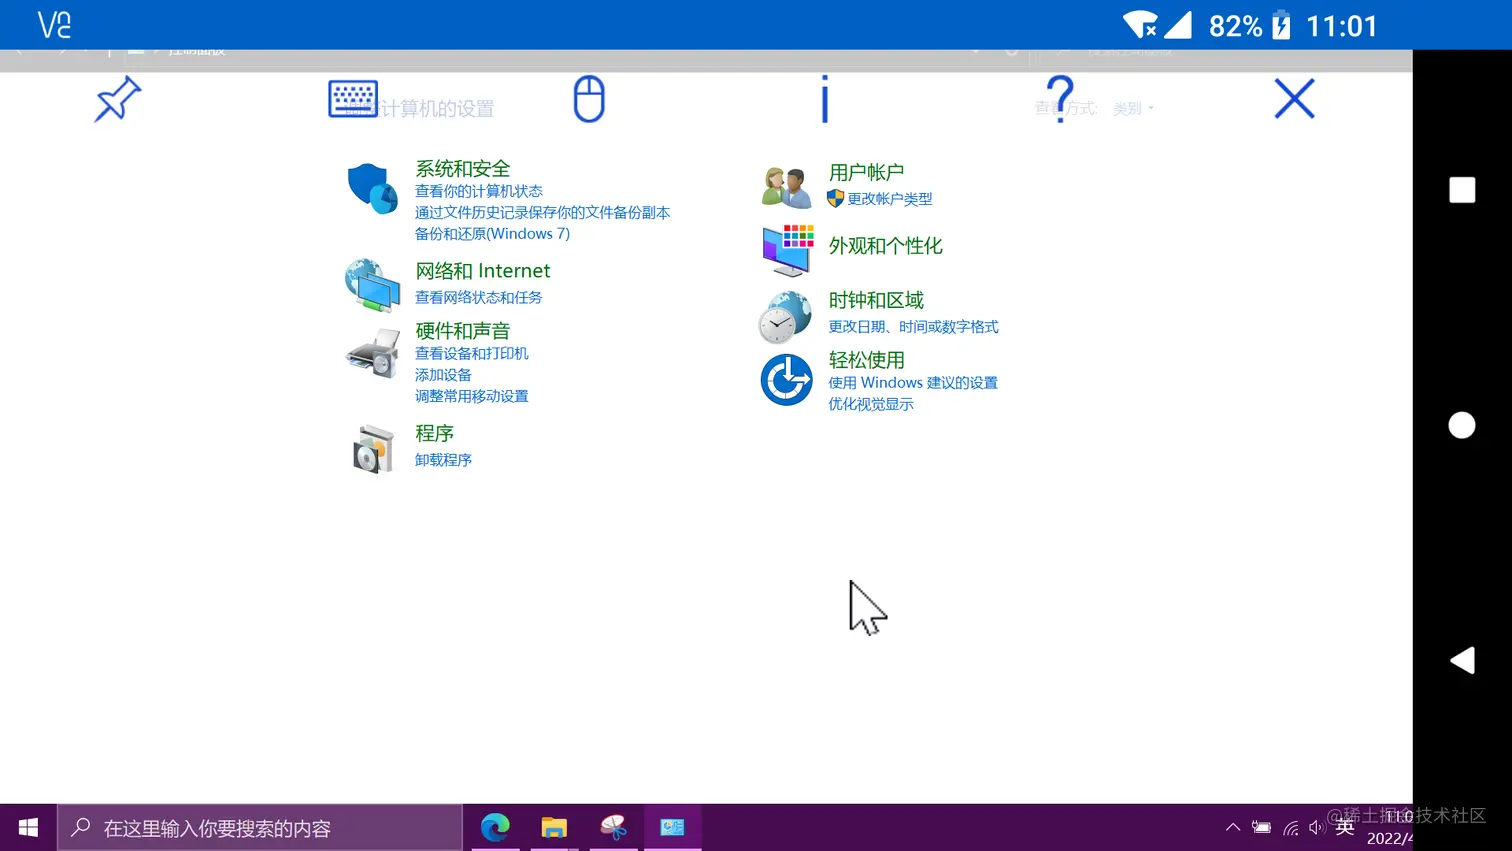View session info via the "i" icon

coord(824,99)
